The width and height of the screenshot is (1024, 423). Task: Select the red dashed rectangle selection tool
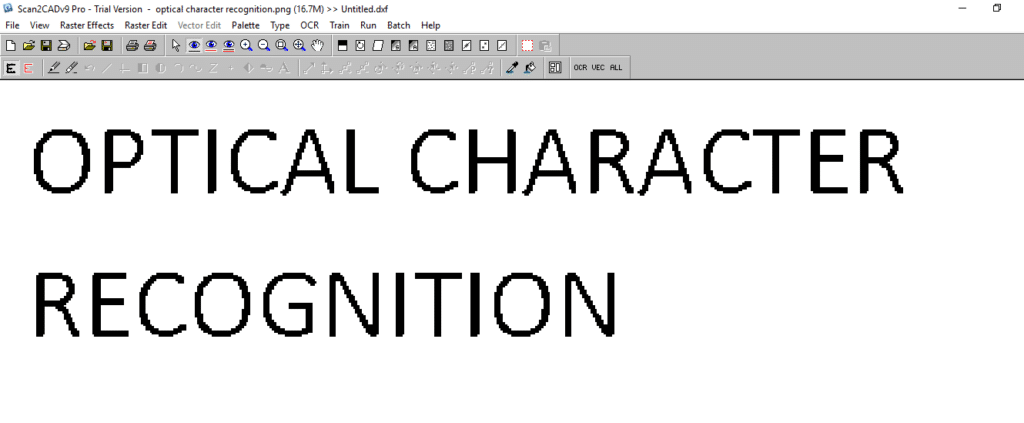[x=527, y=46]
